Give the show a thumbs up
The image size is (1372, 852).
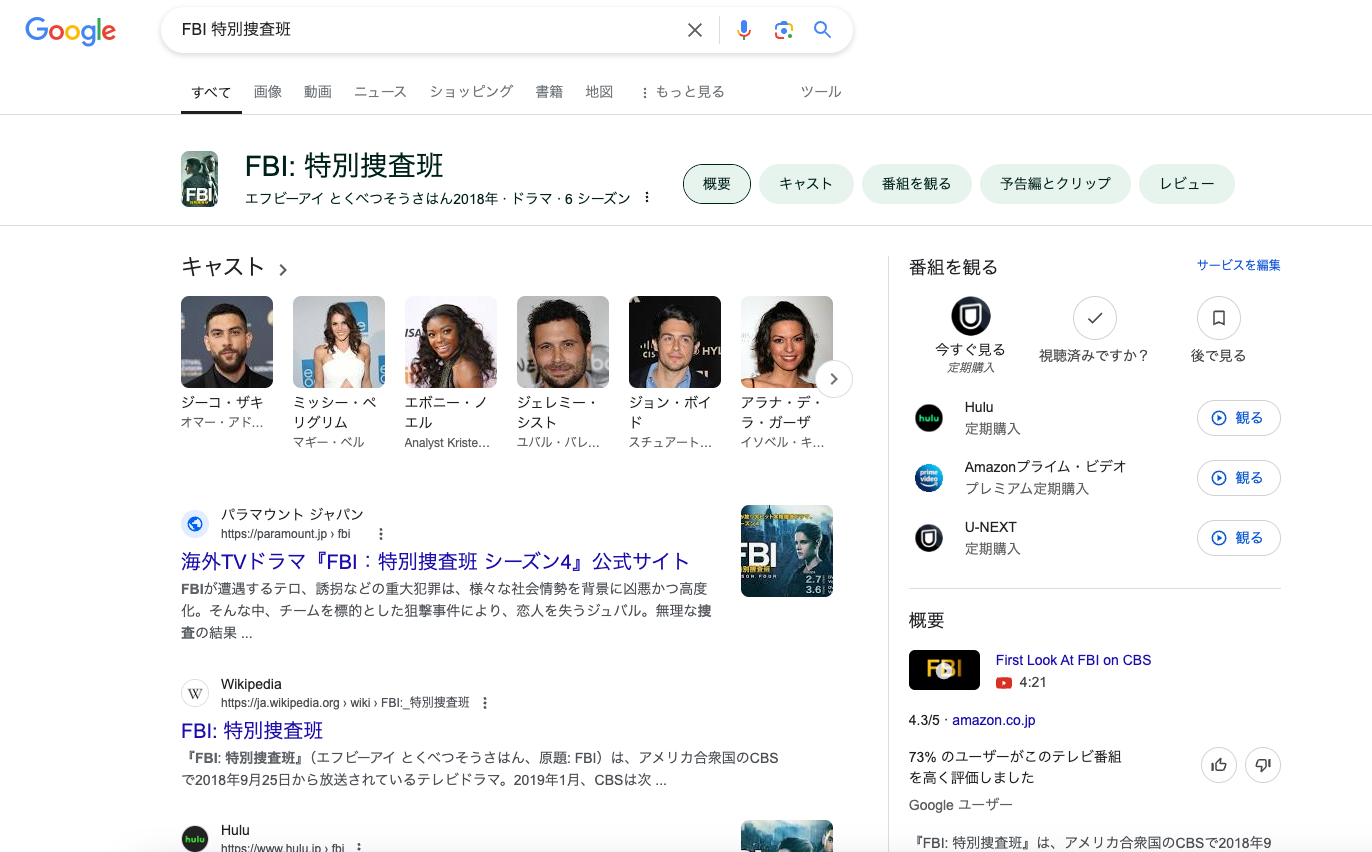tap(1219, 765)
